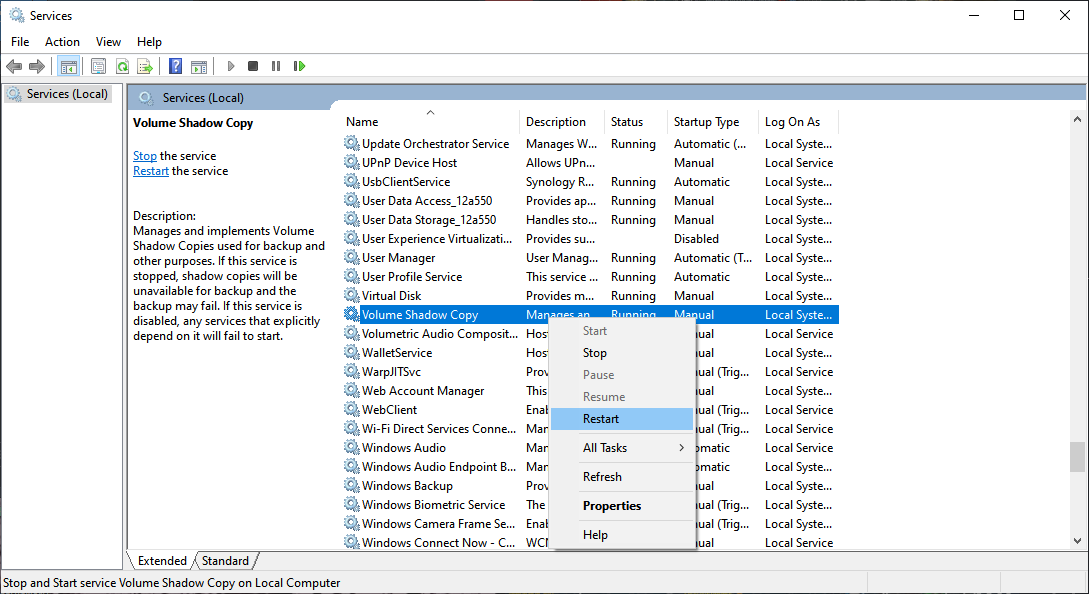This screenshot has width=1089, height=594.
Task: Click the Restart the service link
Action: click(x=150, y=170)
